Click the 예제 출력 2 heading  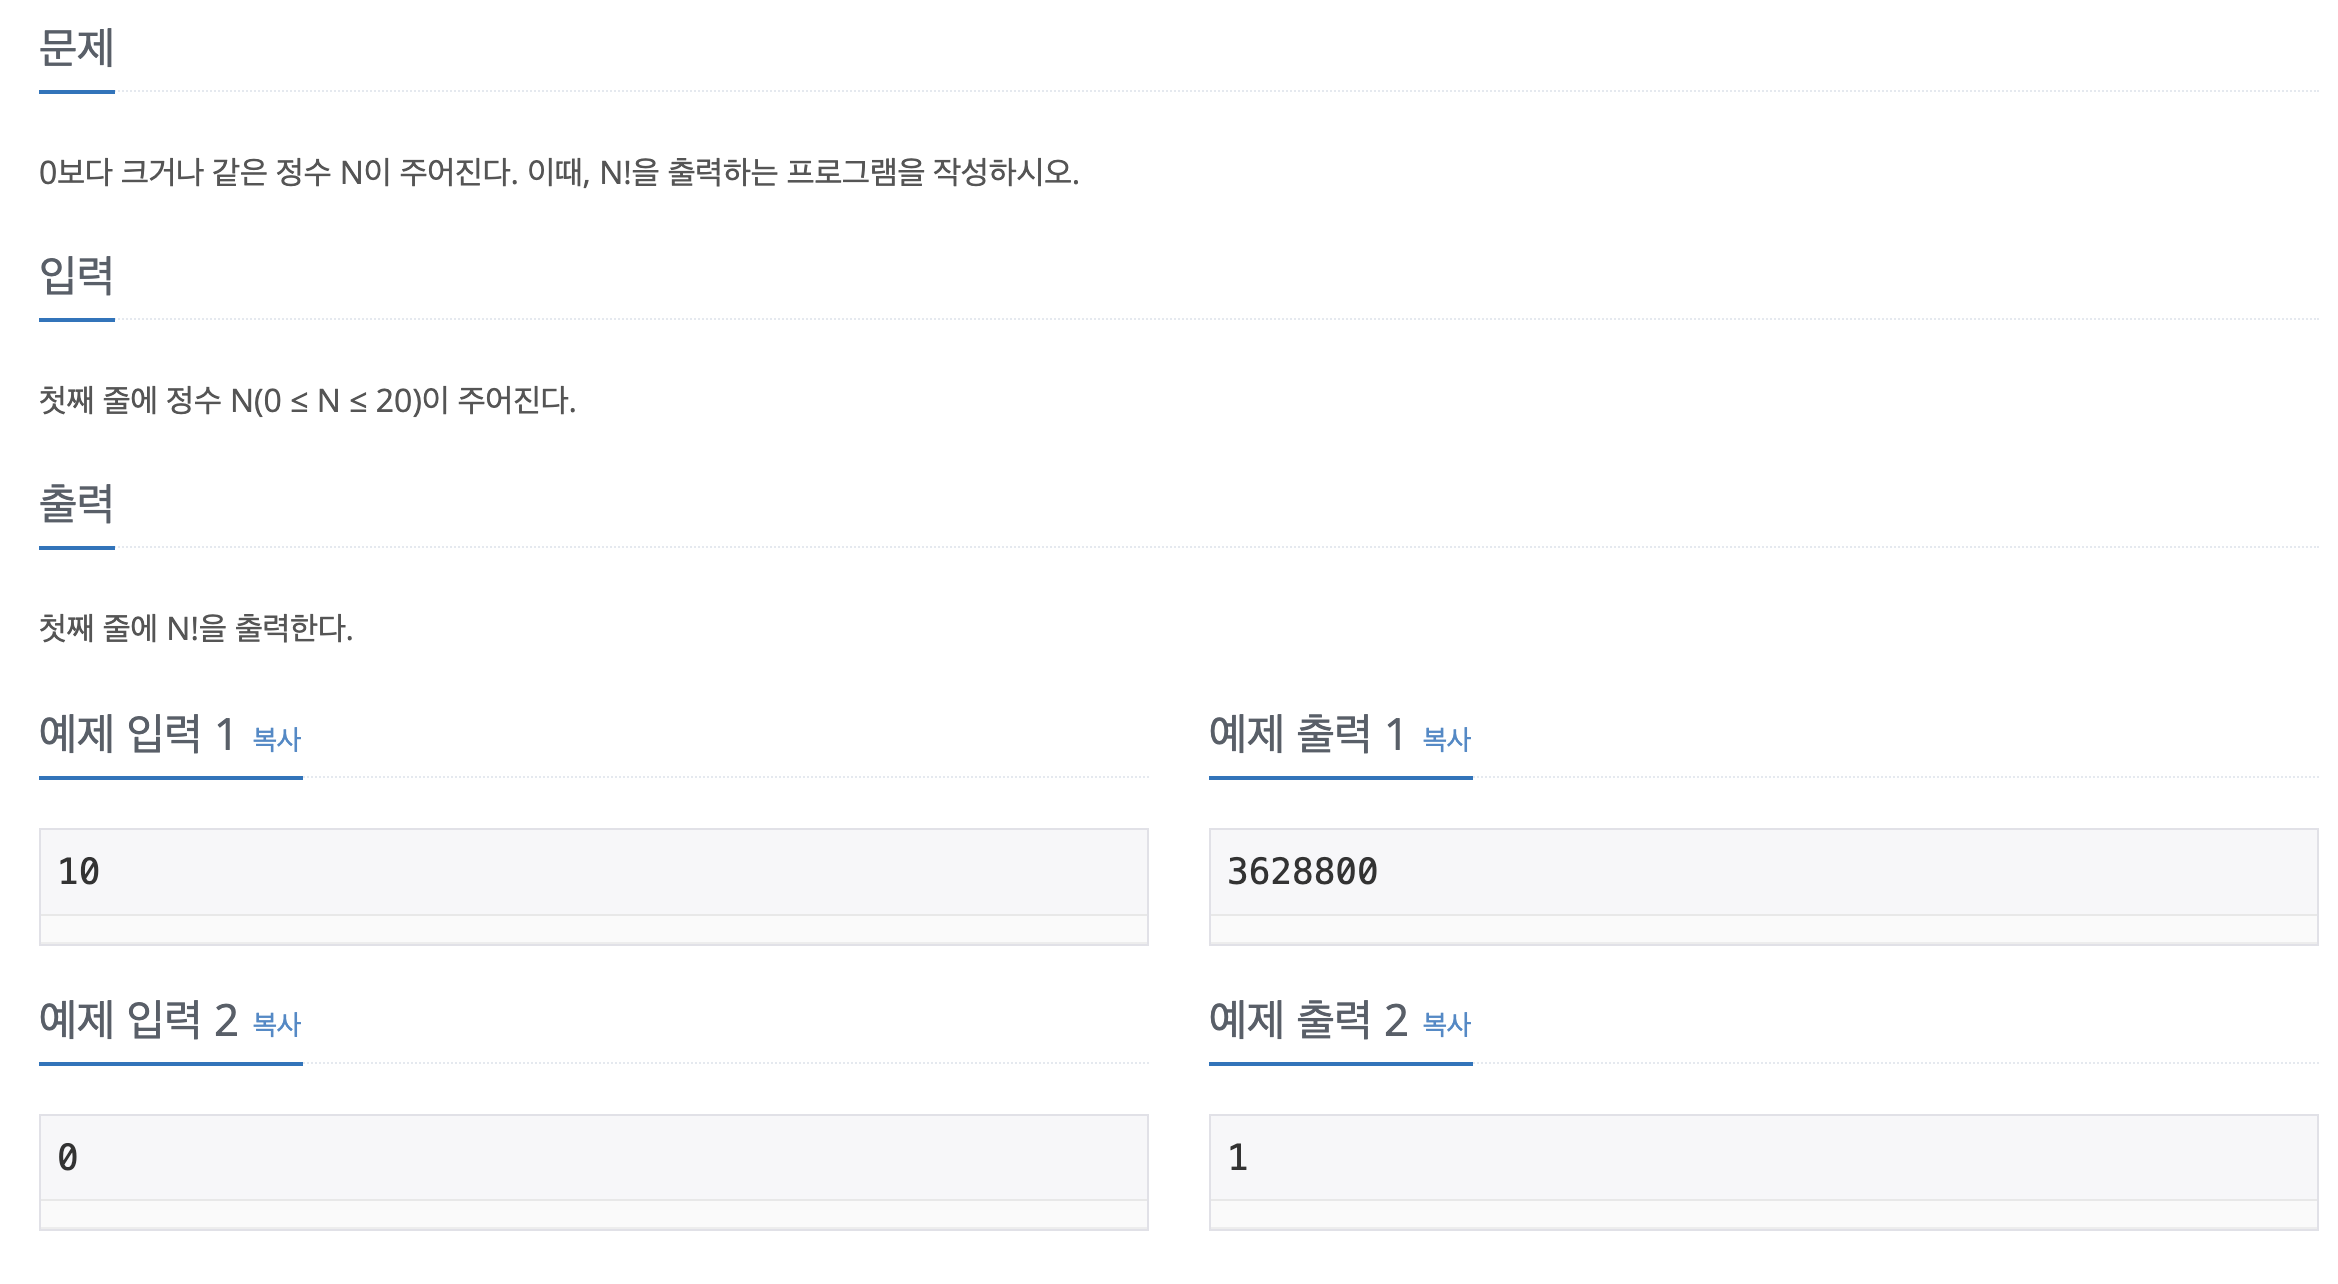pos(1308,1020)
